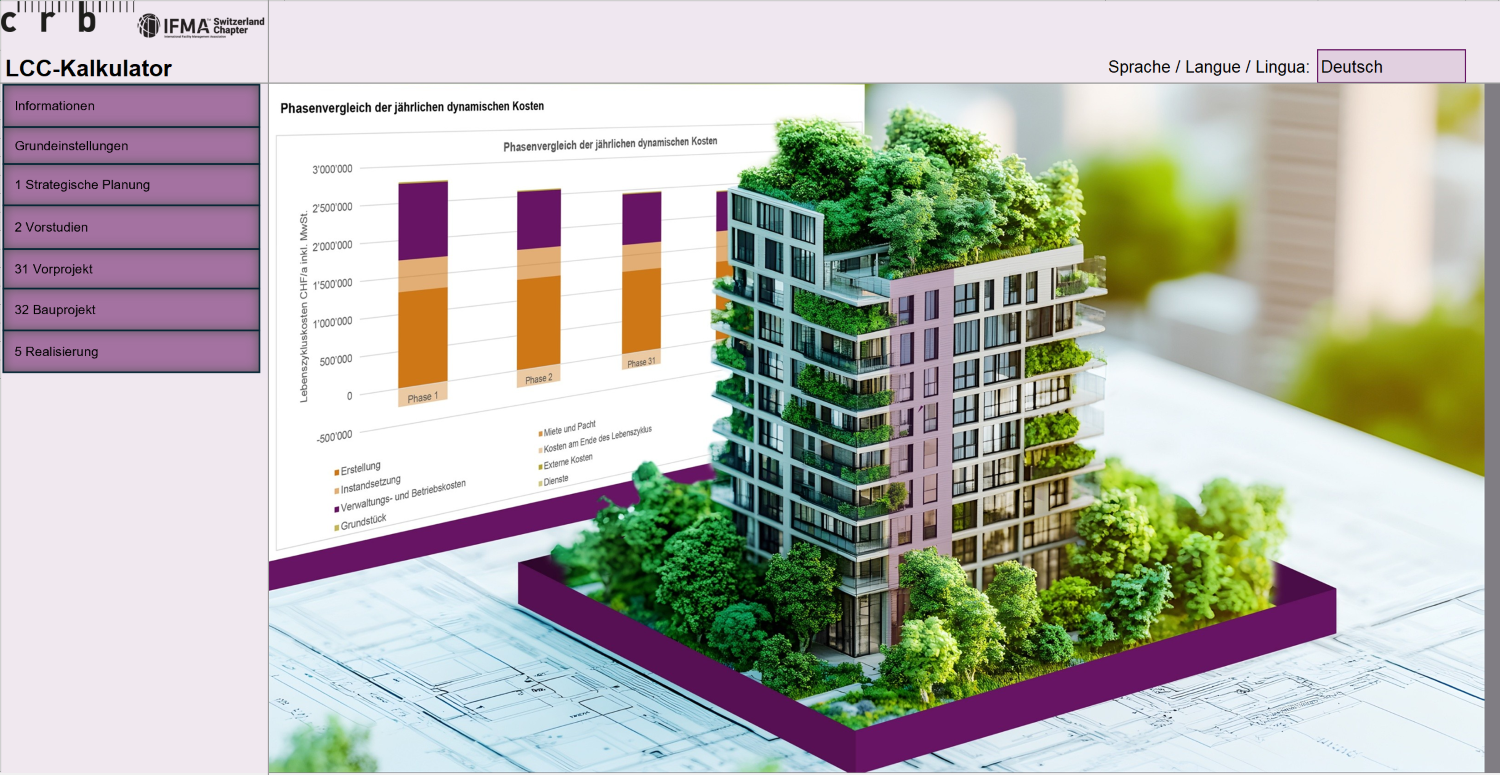The image size is (1500, 775).
Task: Select 32 Bauprojekt in the sidebar
Action: [131, 310]
